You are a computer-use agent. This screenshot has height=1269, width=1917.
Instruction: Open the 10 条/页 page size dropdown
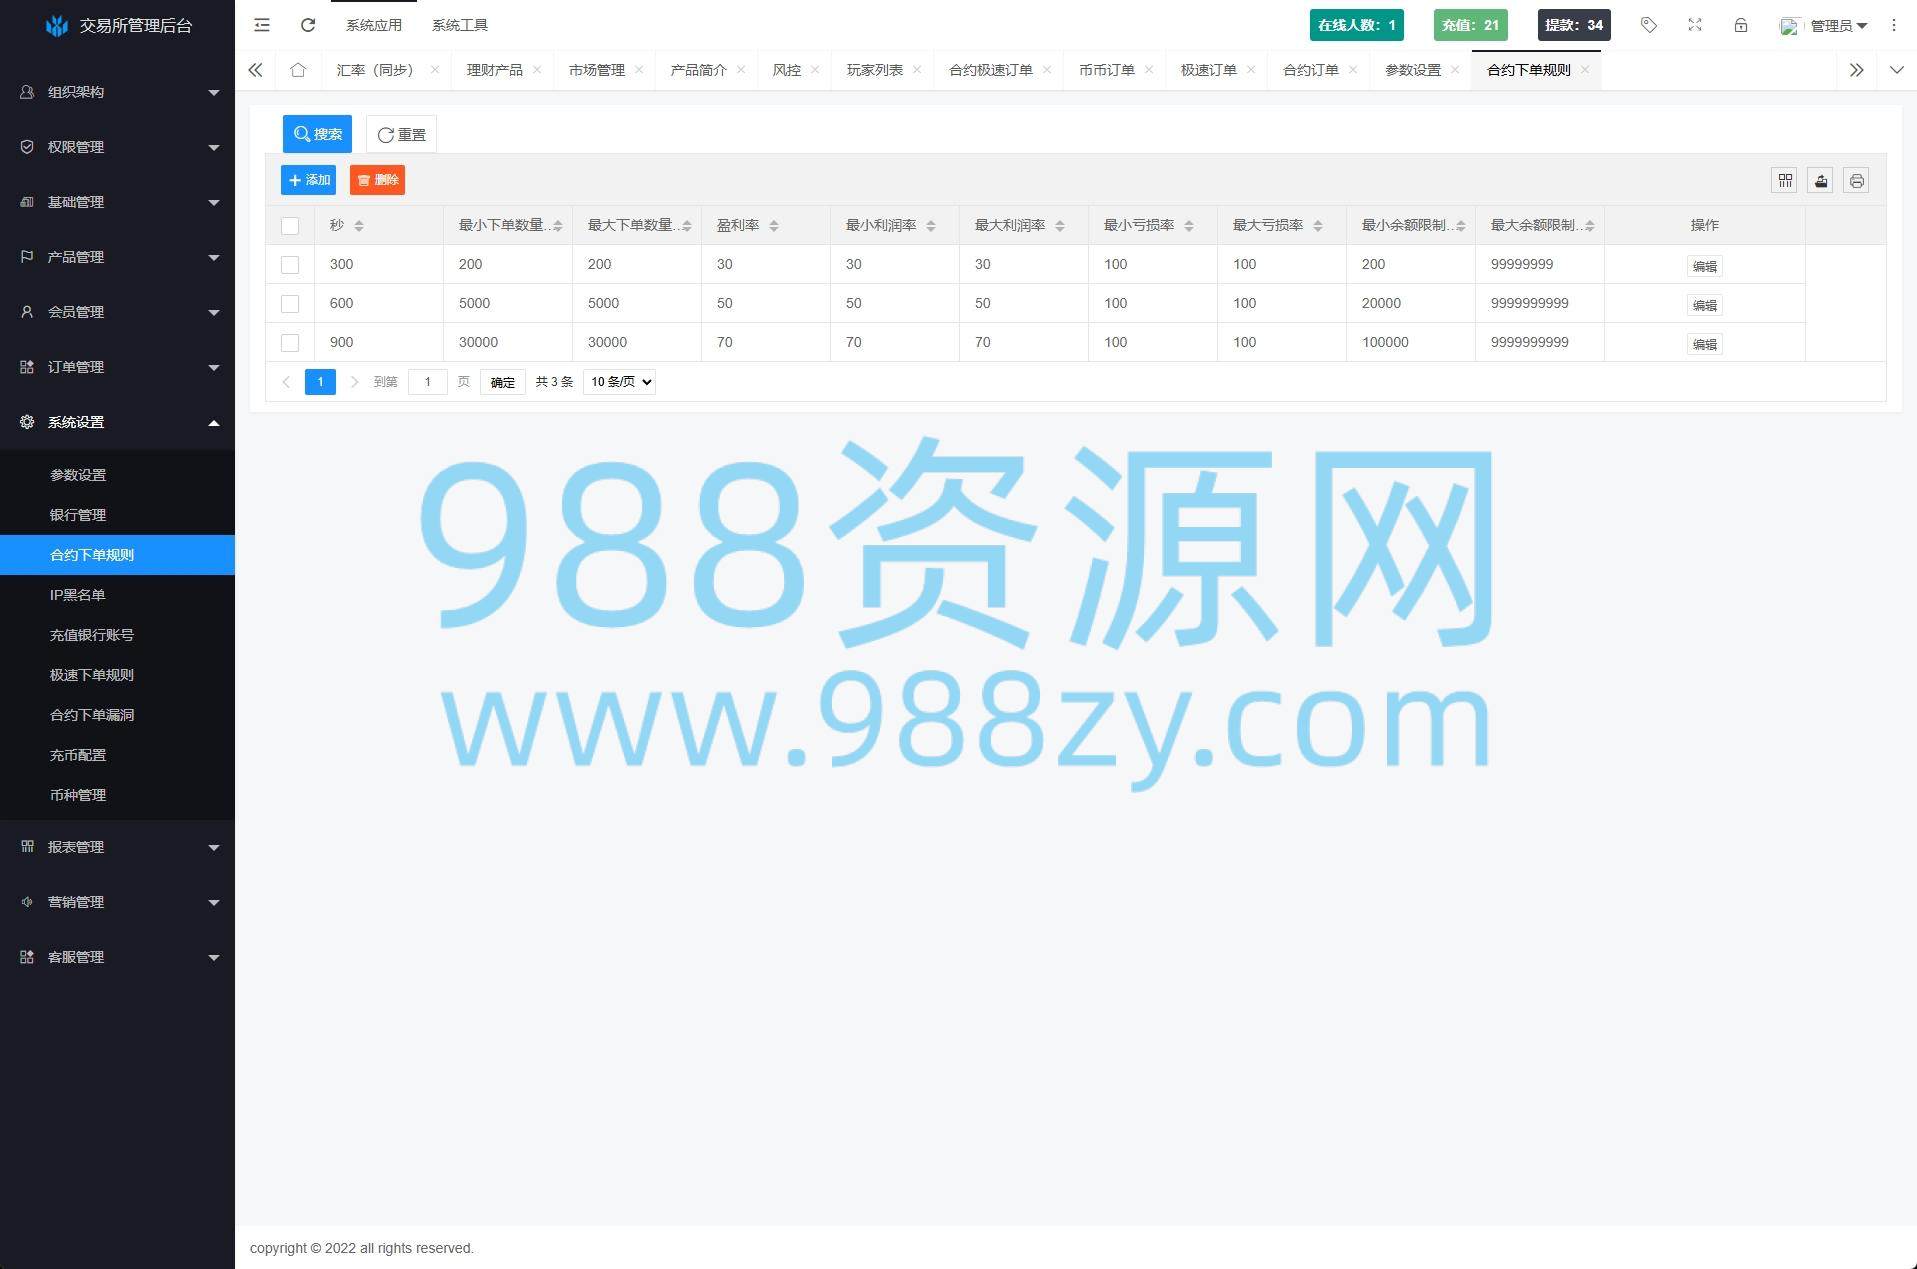point(619,382)
